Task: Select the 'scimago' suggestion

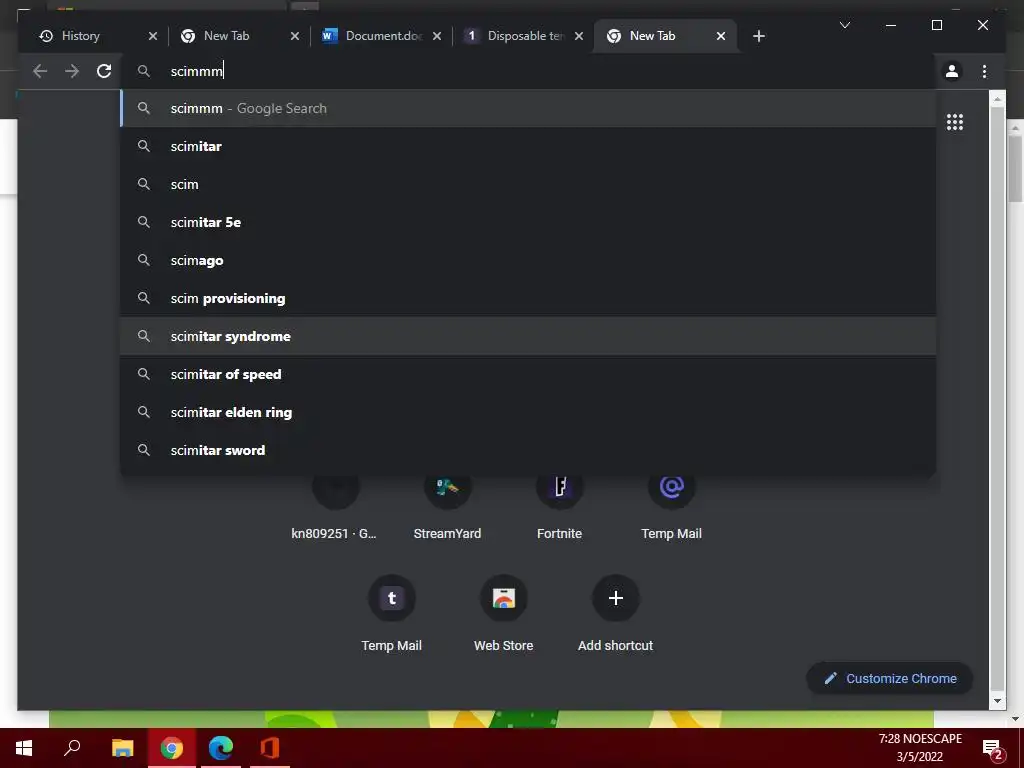Action: [x=528, y=260]
